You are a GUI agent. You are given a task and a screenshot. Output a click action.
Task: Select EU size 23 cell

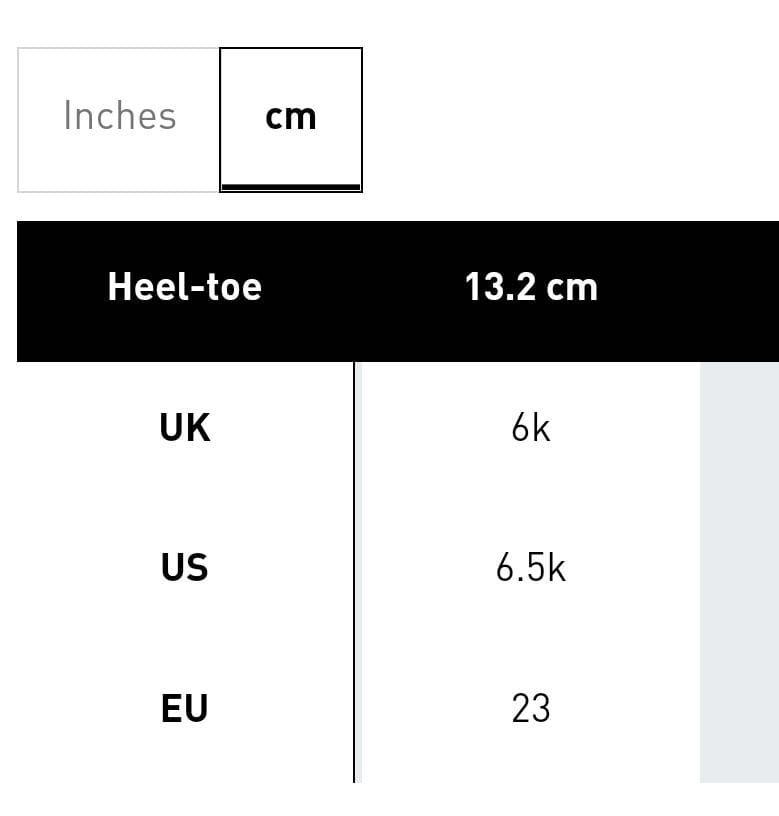pos(531,708)
